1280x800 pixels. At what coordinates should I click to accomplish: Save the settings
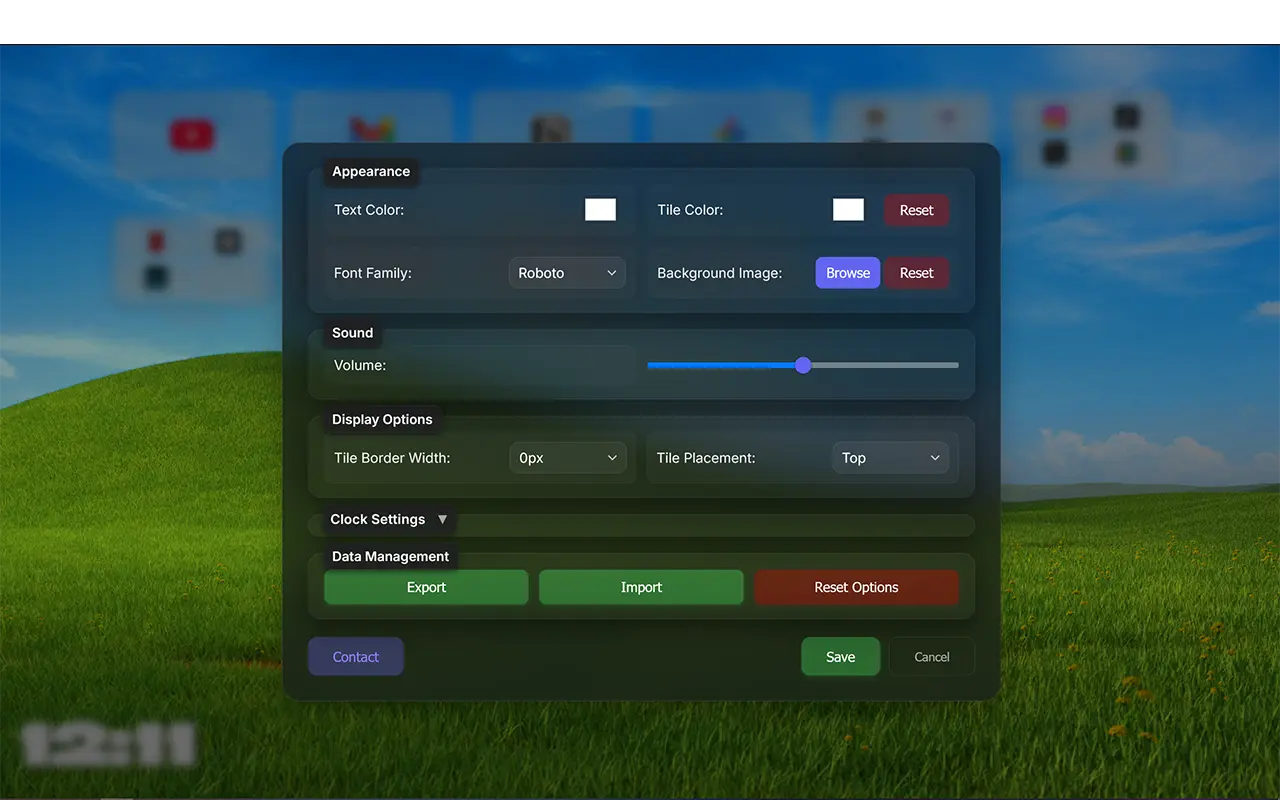pos(841,657)
